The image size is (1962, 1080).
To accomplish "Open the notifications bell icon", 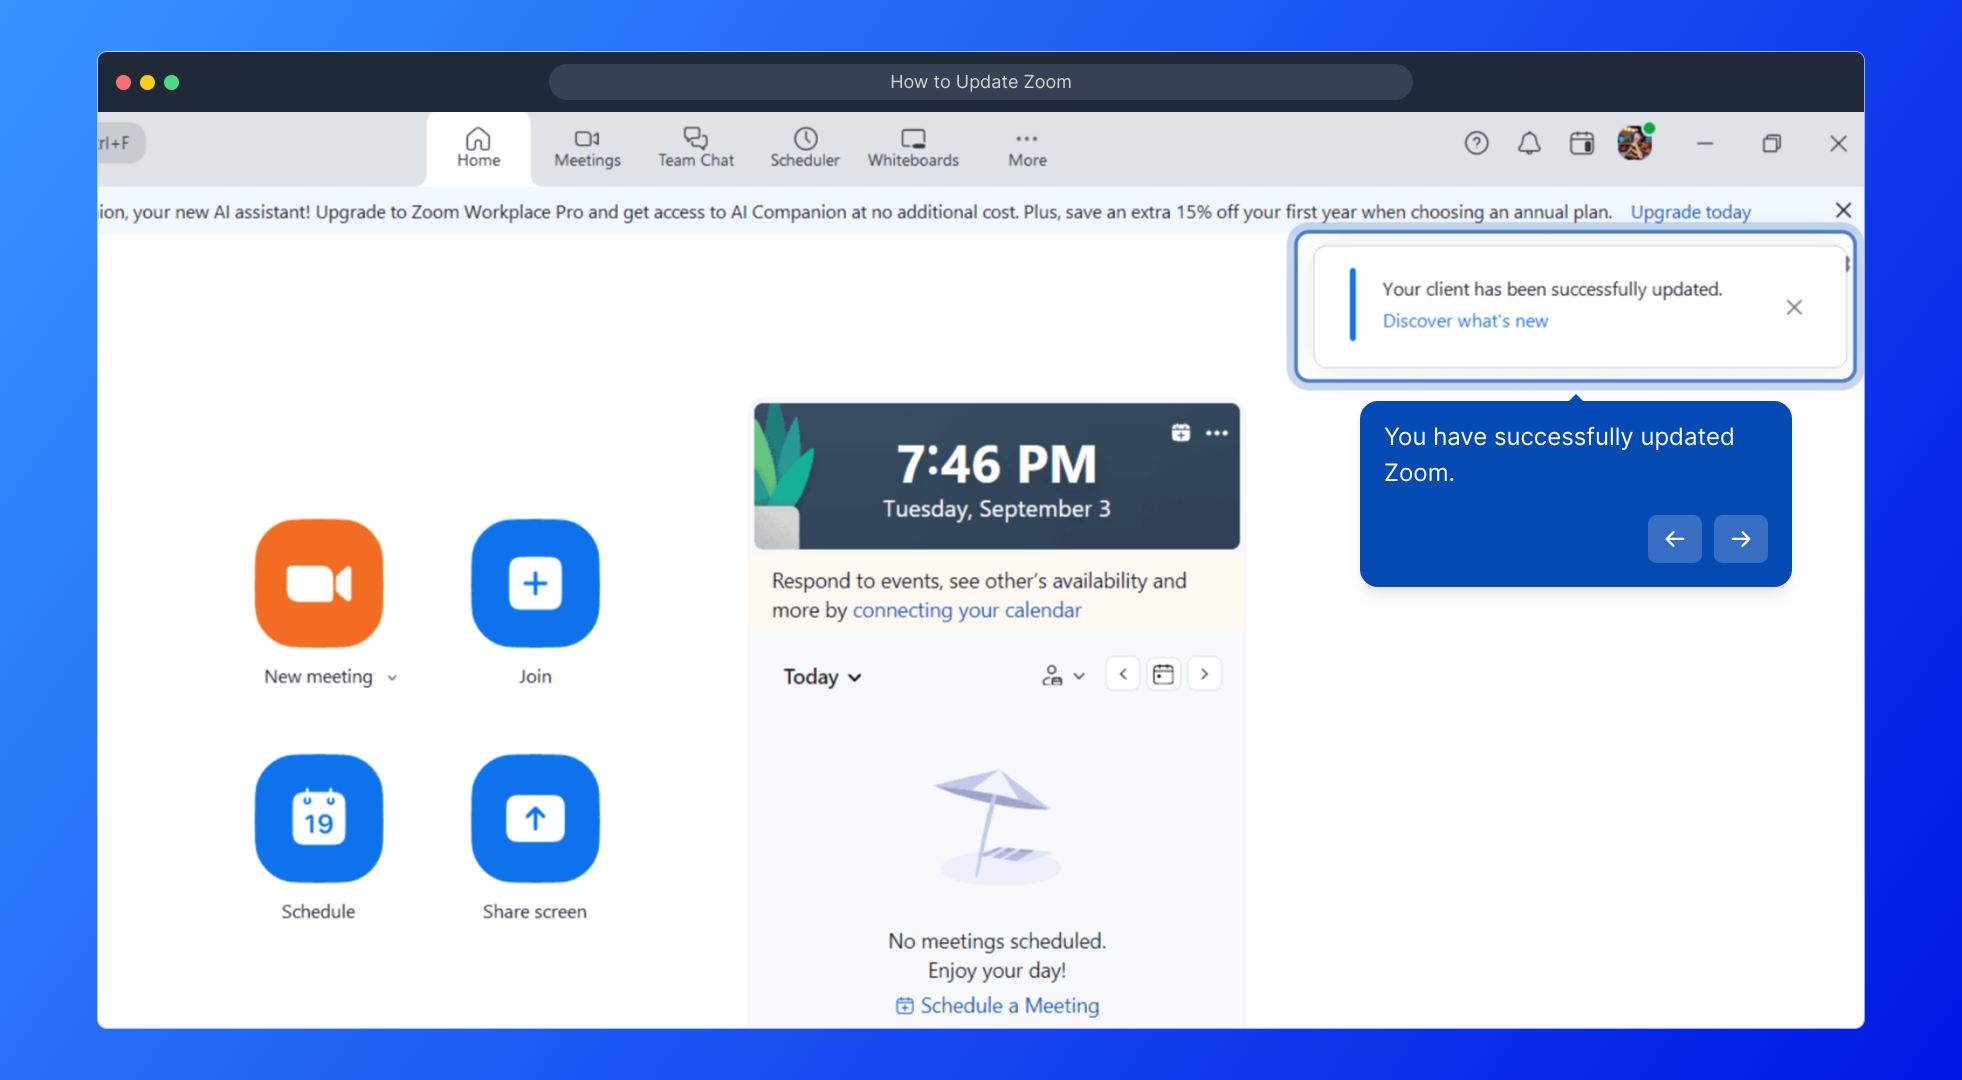I will (1529, 143).
